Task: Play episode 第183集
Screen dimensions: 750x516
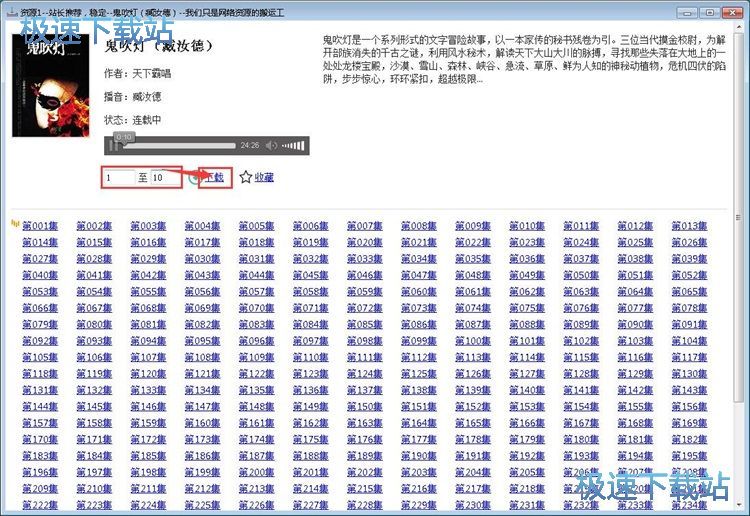Action: 40,456
